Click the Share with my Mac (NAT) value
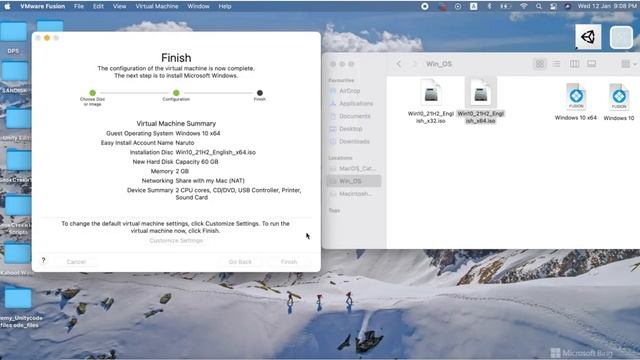This screenshot has height=360, width=640. pos(210,180)
